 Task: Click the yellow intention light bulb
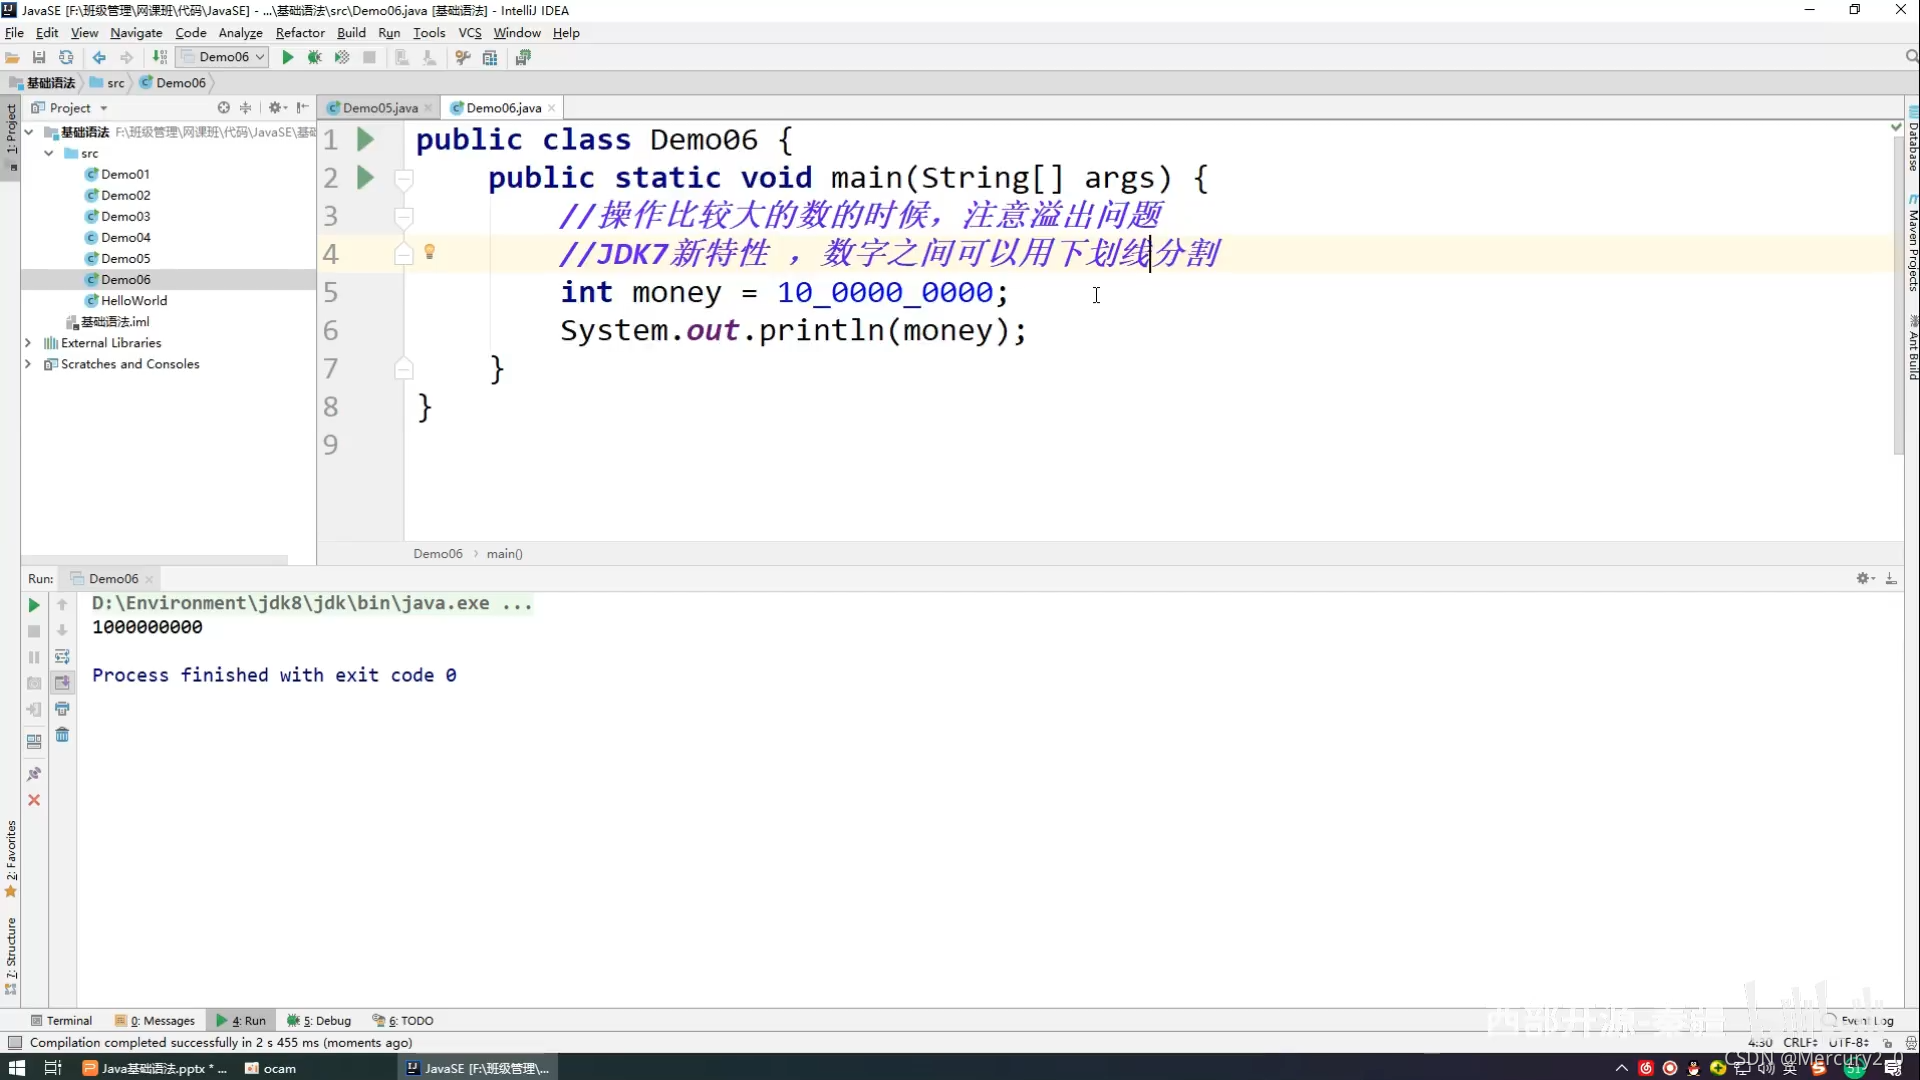click(x=430, y=252)
